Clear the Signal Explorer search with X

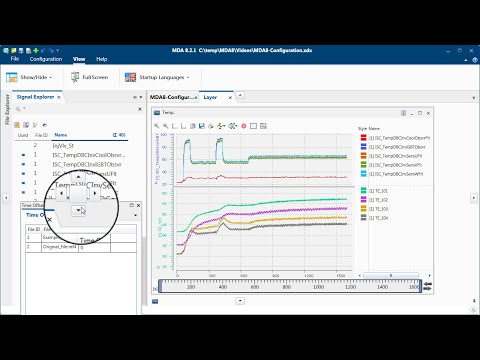pyautogui.click(x=140, y=109)
